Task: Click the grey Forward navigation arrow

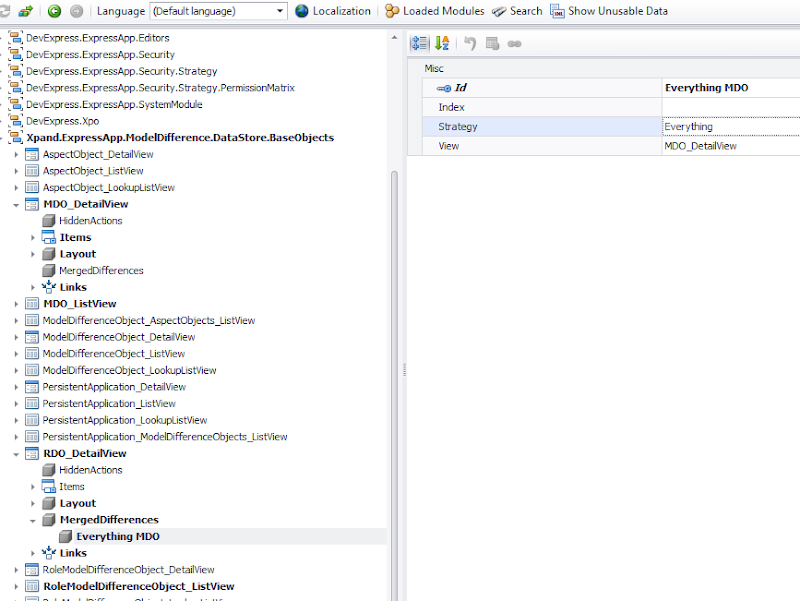Action: point(76,11)
